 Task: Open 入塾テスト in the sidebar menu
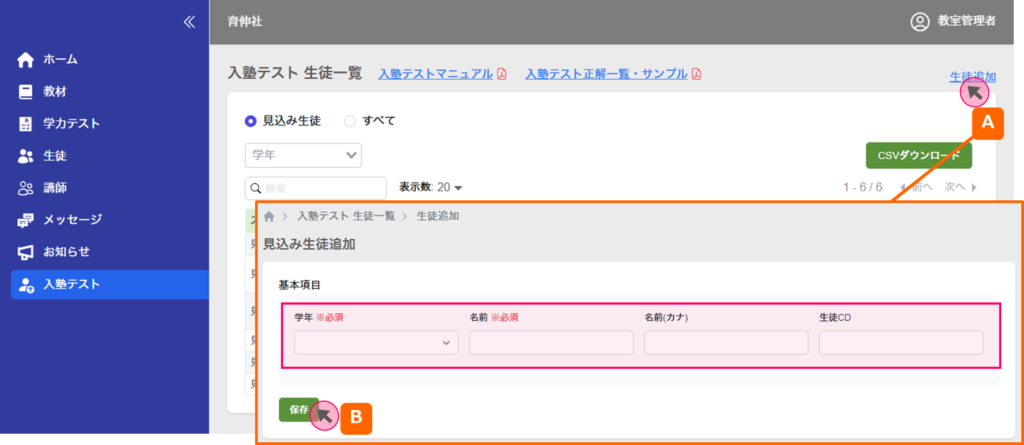pos(72,285)
